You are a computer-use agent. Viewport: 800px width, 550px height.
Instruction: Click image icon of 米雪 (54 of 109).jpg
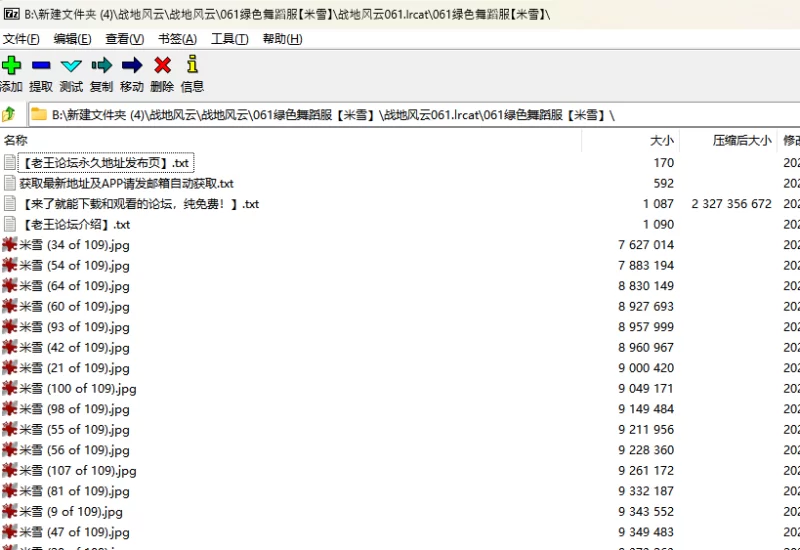(x=10, y=265)
